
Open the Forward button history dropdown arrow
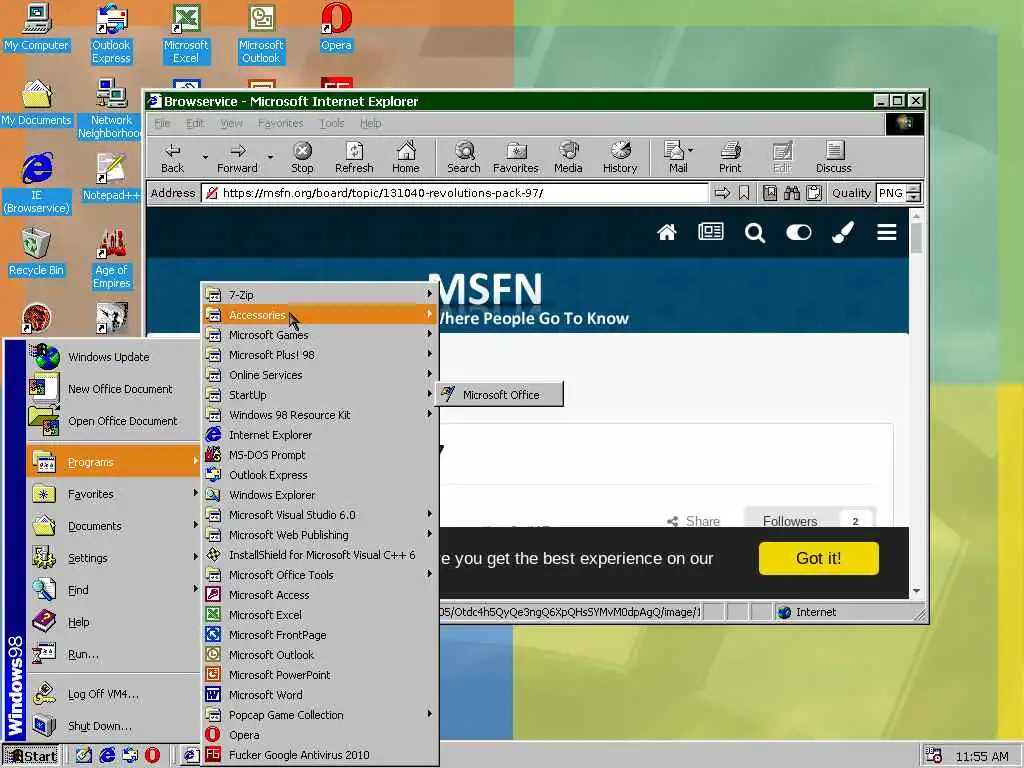(270, 157)
